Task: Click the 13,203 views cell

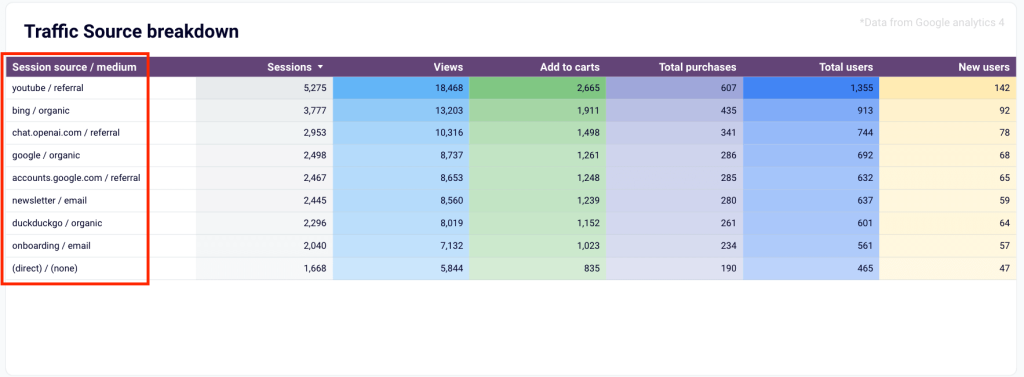Action: point(401,110)
